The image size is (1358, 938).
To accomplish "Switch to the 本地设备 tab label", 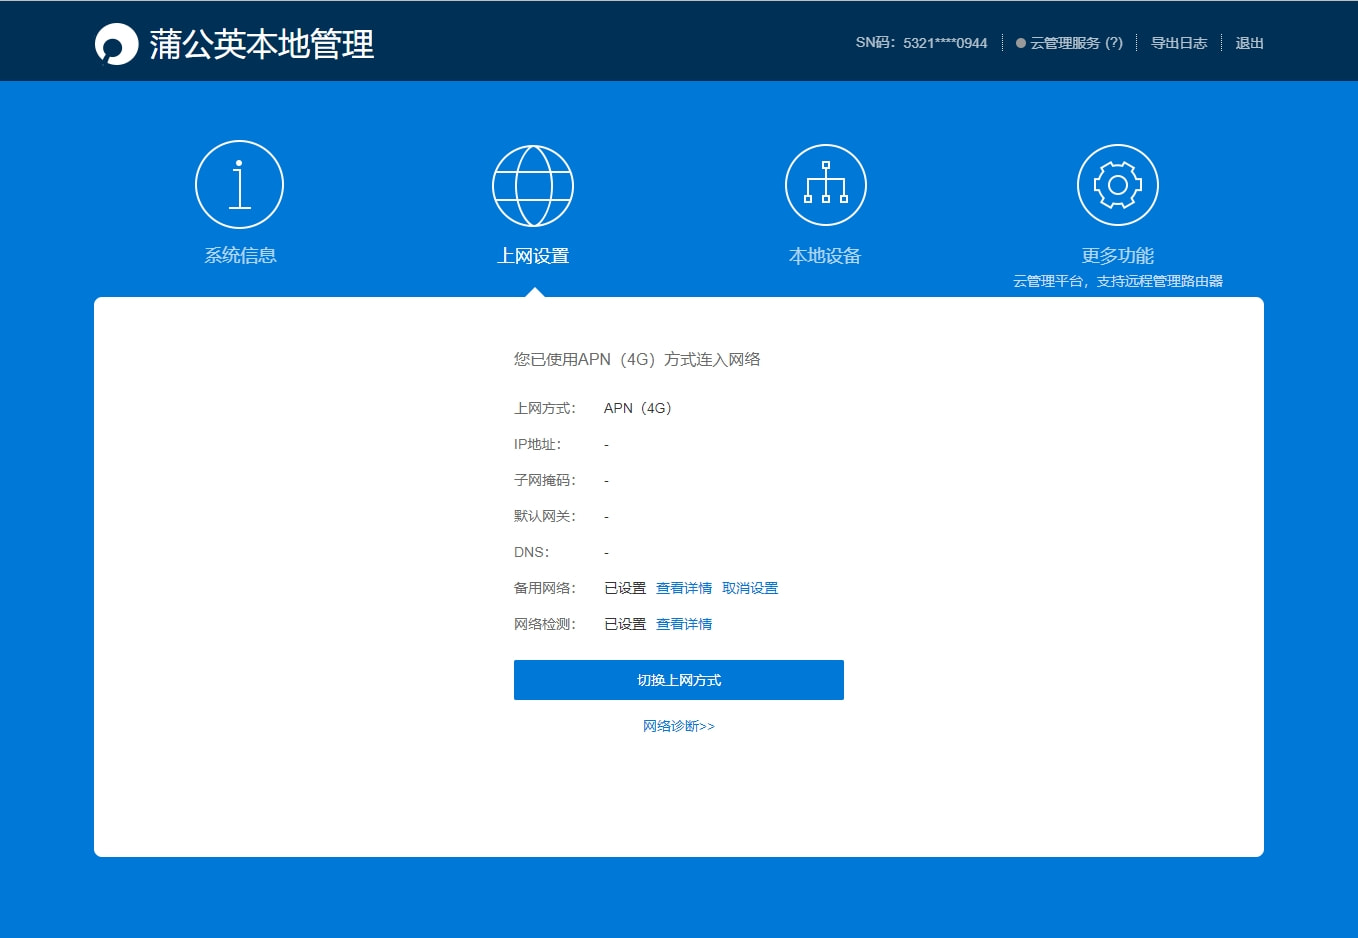I will [x=825, y=256].
